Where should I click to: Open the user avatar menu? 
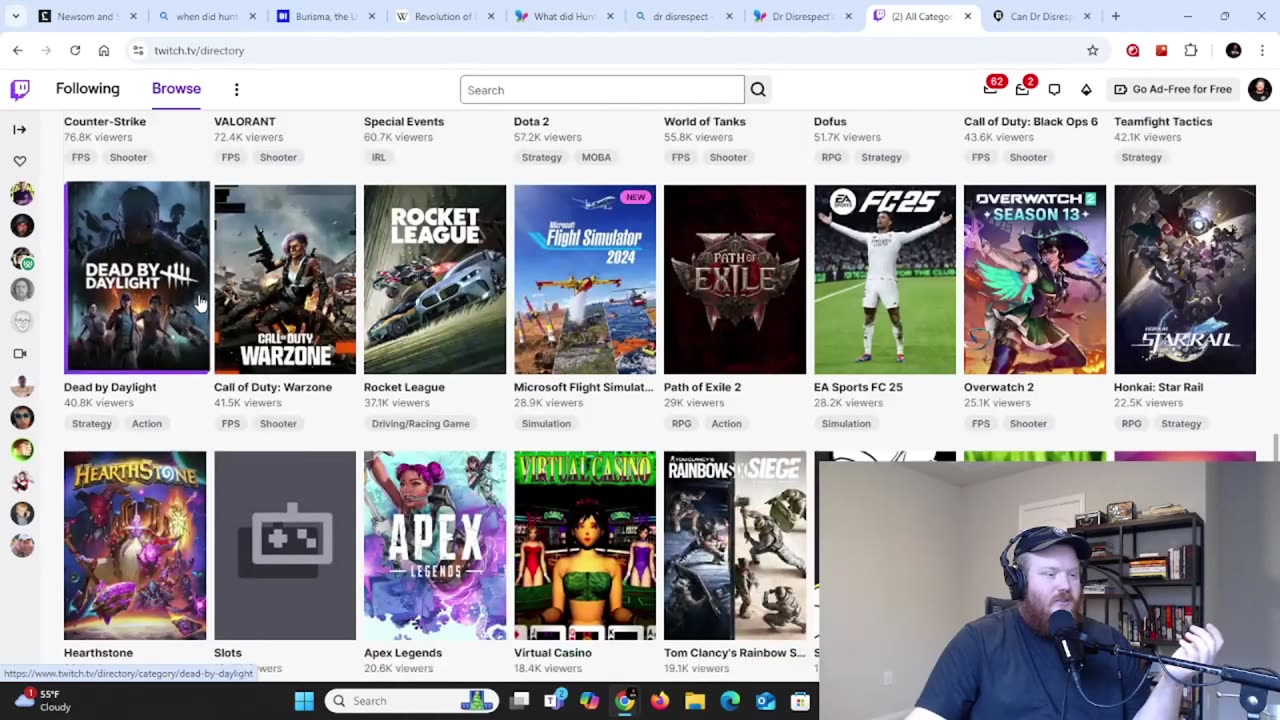pyautogui.click(x=1259, y=89)
